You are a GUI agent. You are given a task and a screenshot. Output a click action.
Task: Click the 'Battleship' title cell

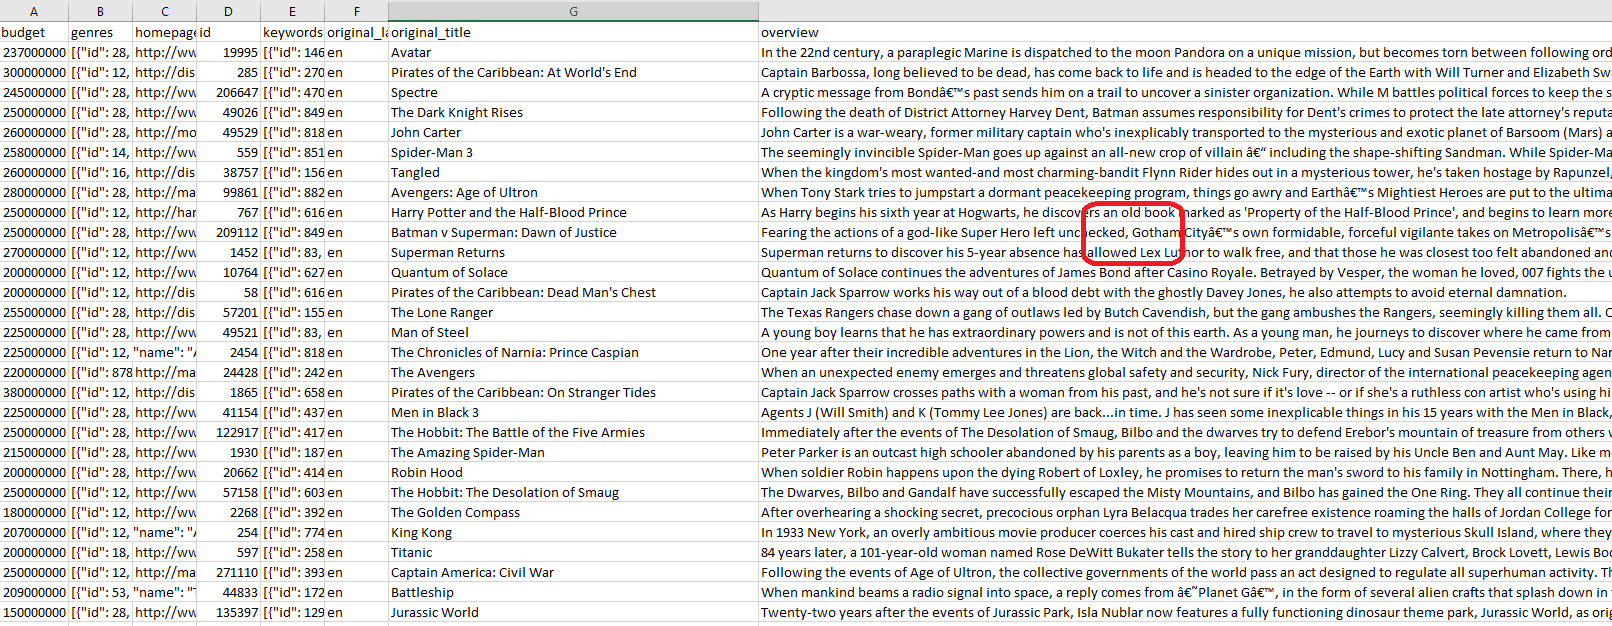(422, 592)
